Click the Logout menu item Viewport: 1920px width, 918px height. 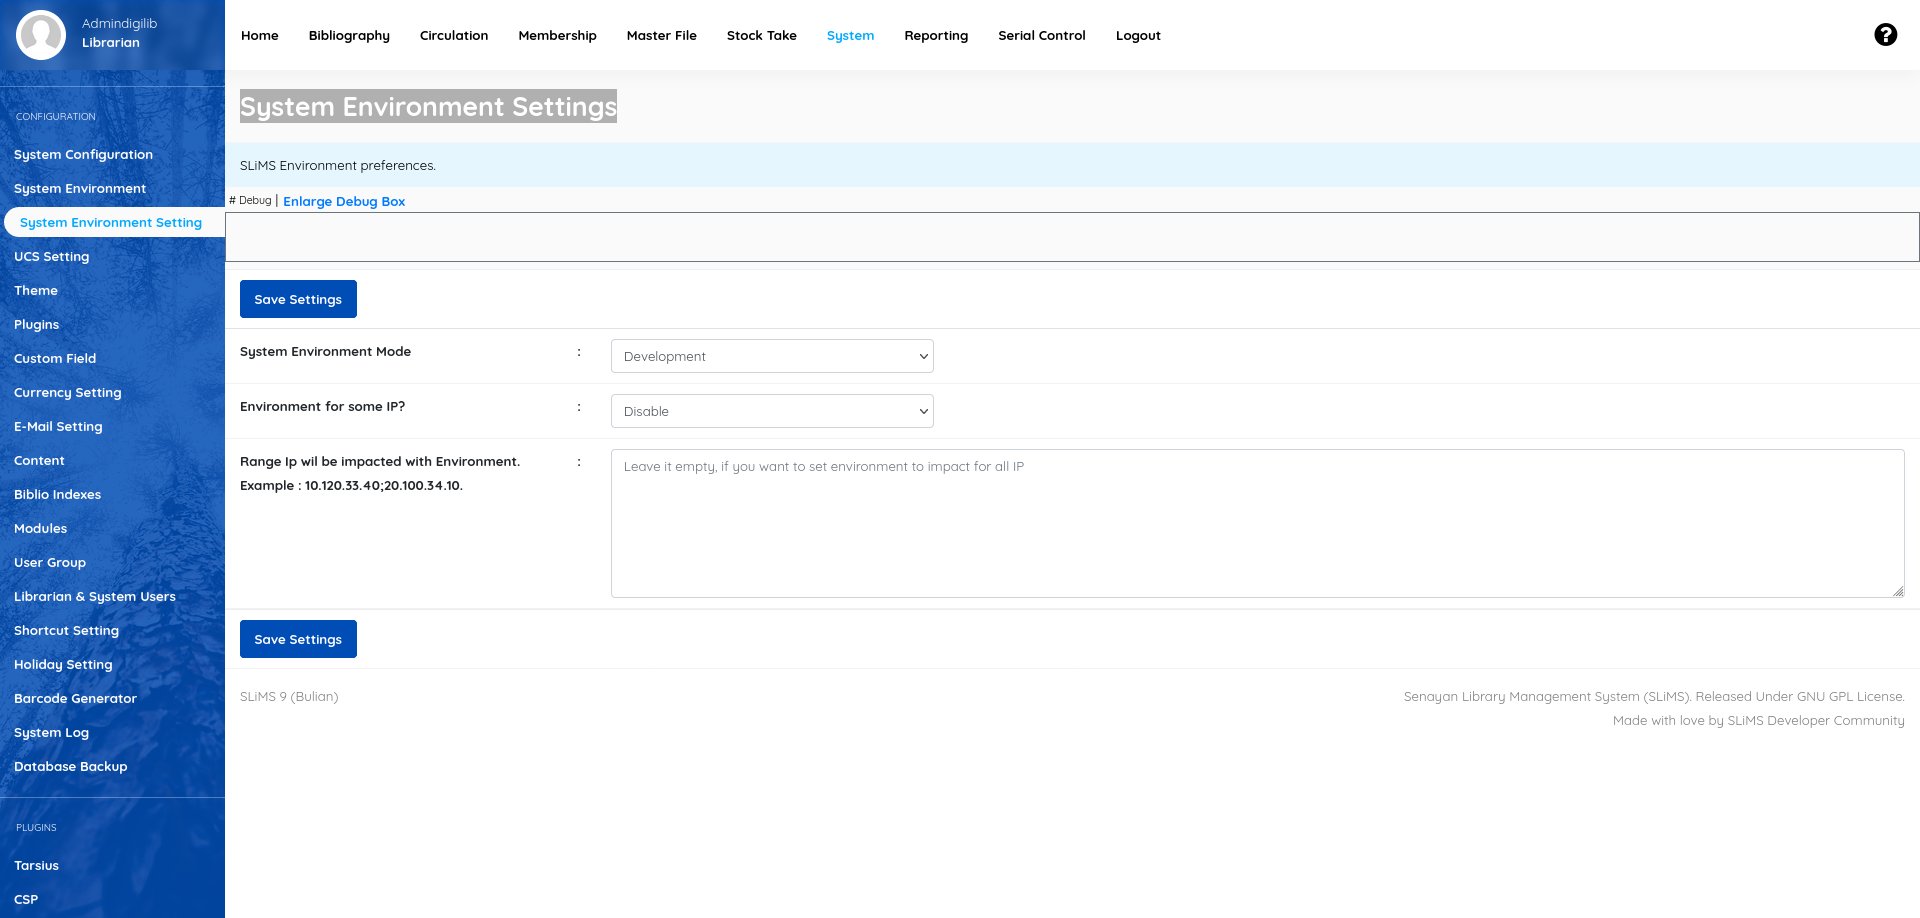click(1138, 35)
